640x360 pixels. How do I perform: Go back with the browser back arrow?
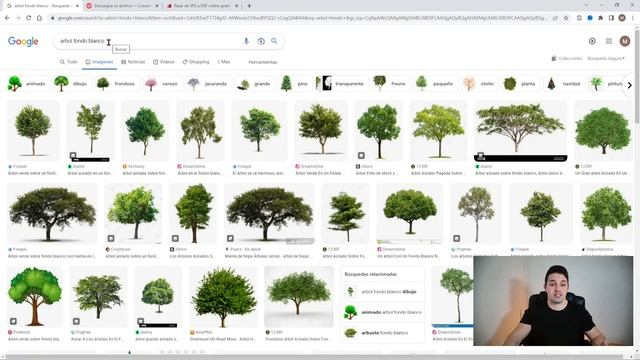click(x=7, y=18)
